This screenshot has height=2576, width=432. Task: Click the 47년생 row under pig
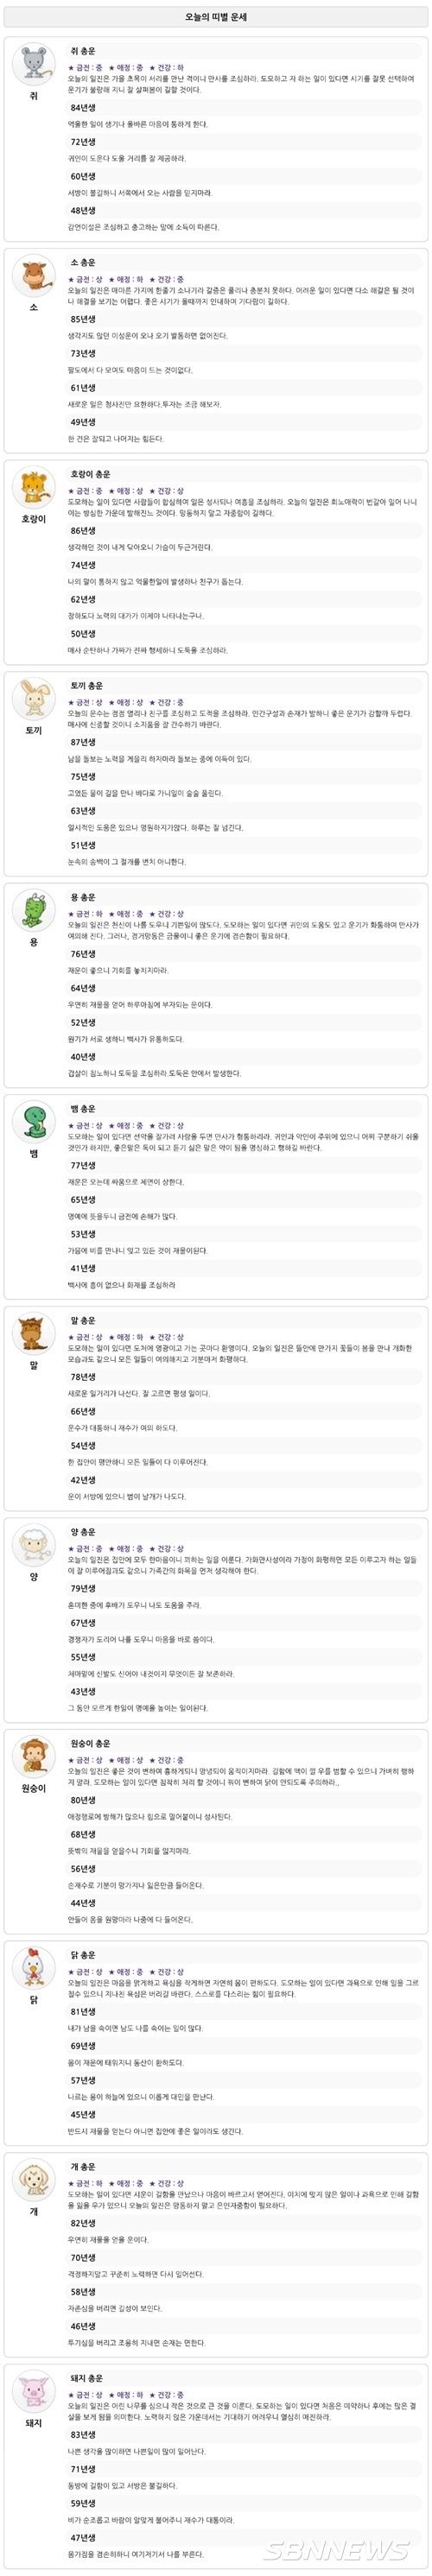pyautogui.click(x=244, y=2538)
